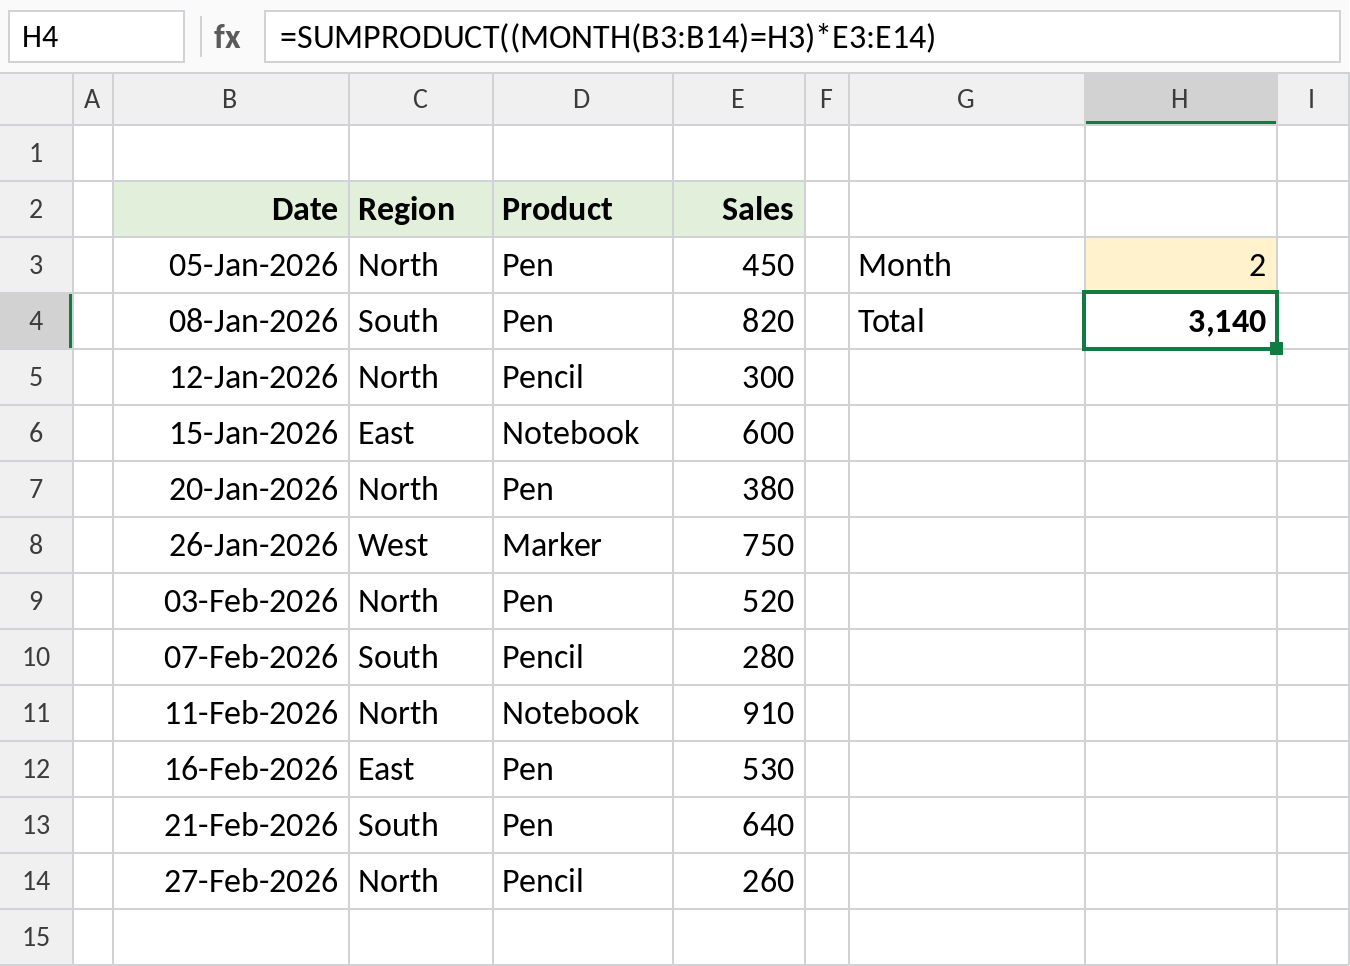Select date cell 05-Jan-2026
This screenshot has height=966, width=1350.
[x=231, y=265]
